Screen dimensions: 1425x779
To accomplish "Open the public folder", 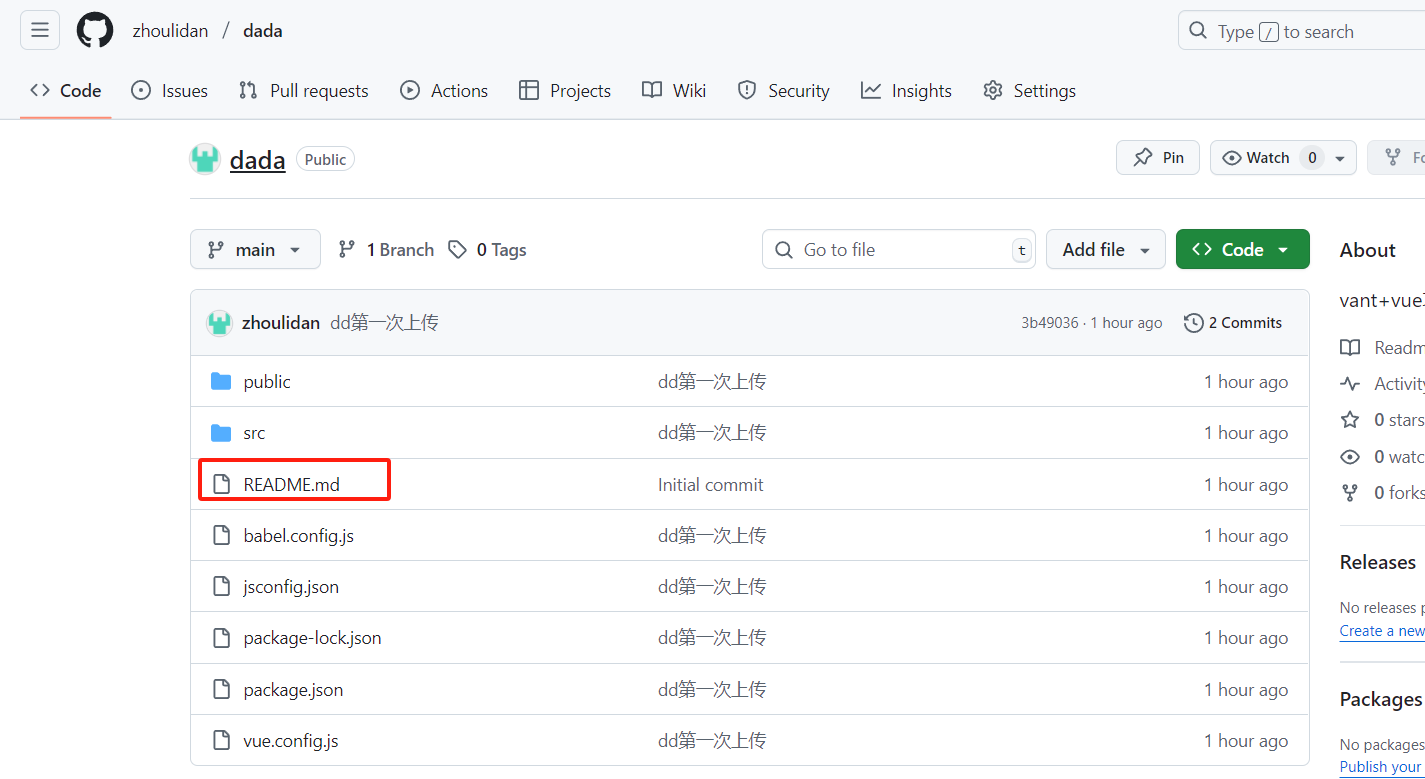I will click(267, 382).
